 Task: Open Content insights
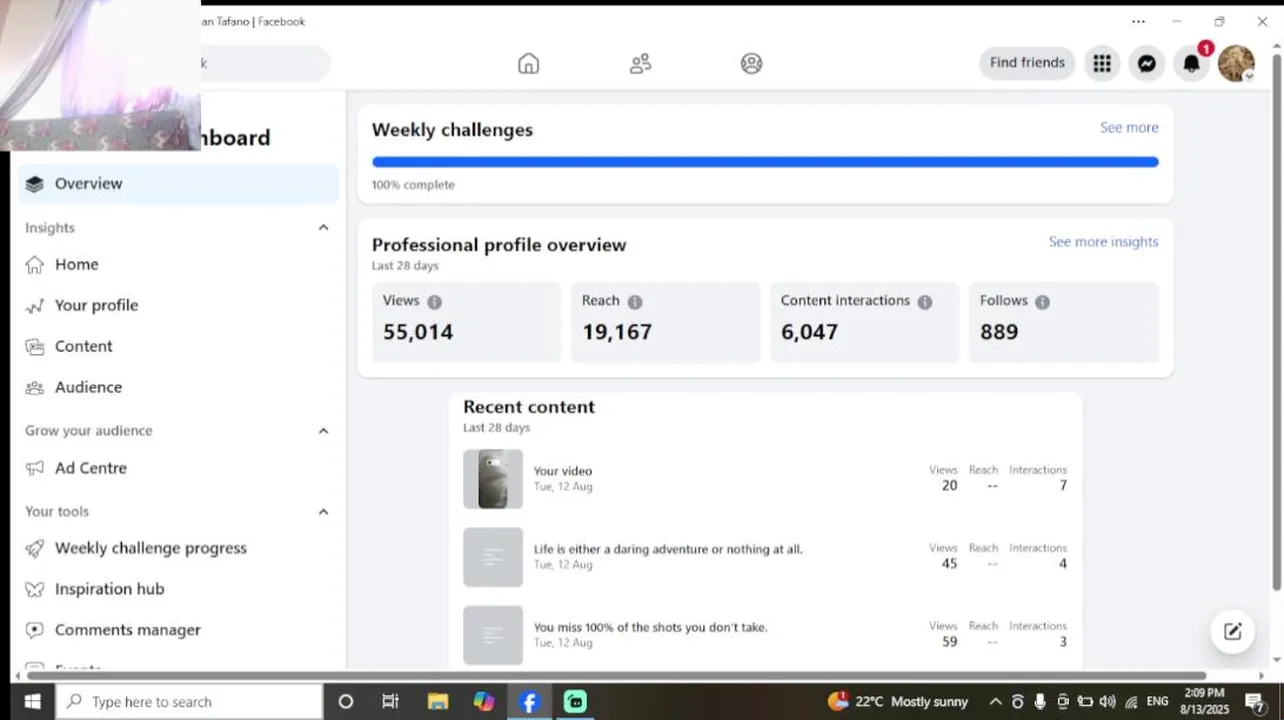pos(178,347)
